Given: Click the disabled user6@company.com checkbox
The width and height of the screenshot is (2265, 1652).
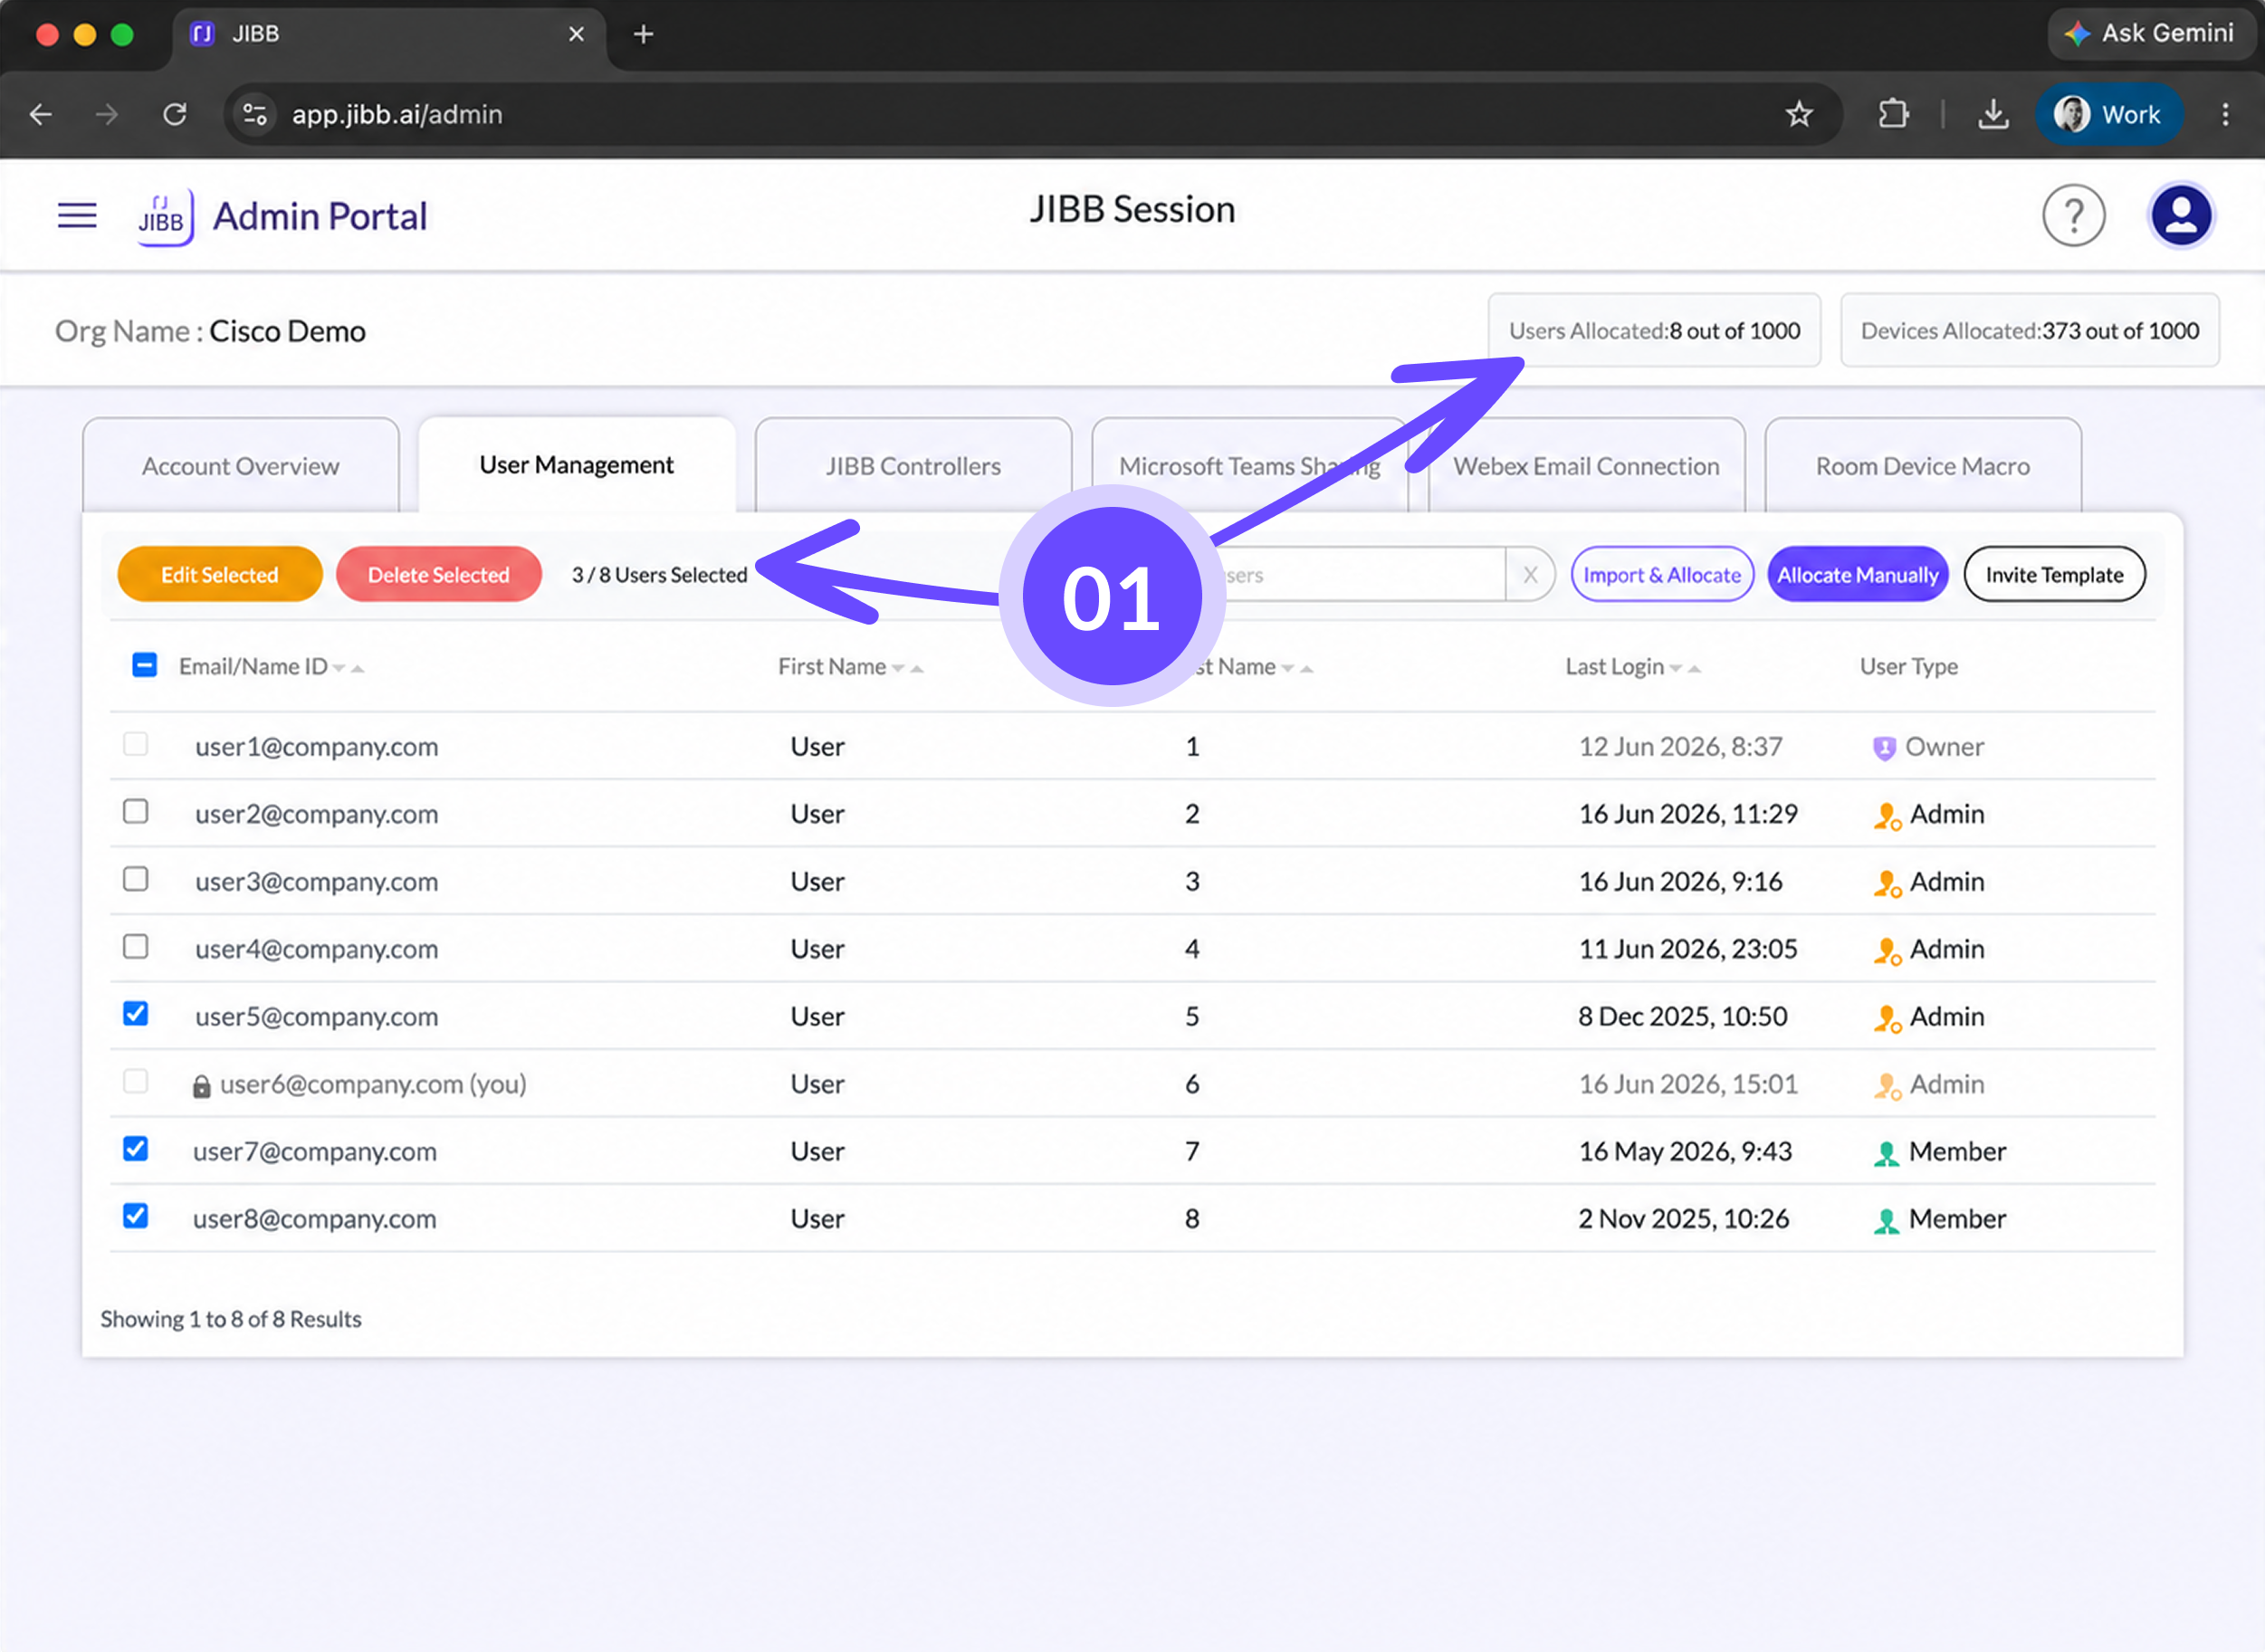Looking at the screenshot, I should point(135,1081).
